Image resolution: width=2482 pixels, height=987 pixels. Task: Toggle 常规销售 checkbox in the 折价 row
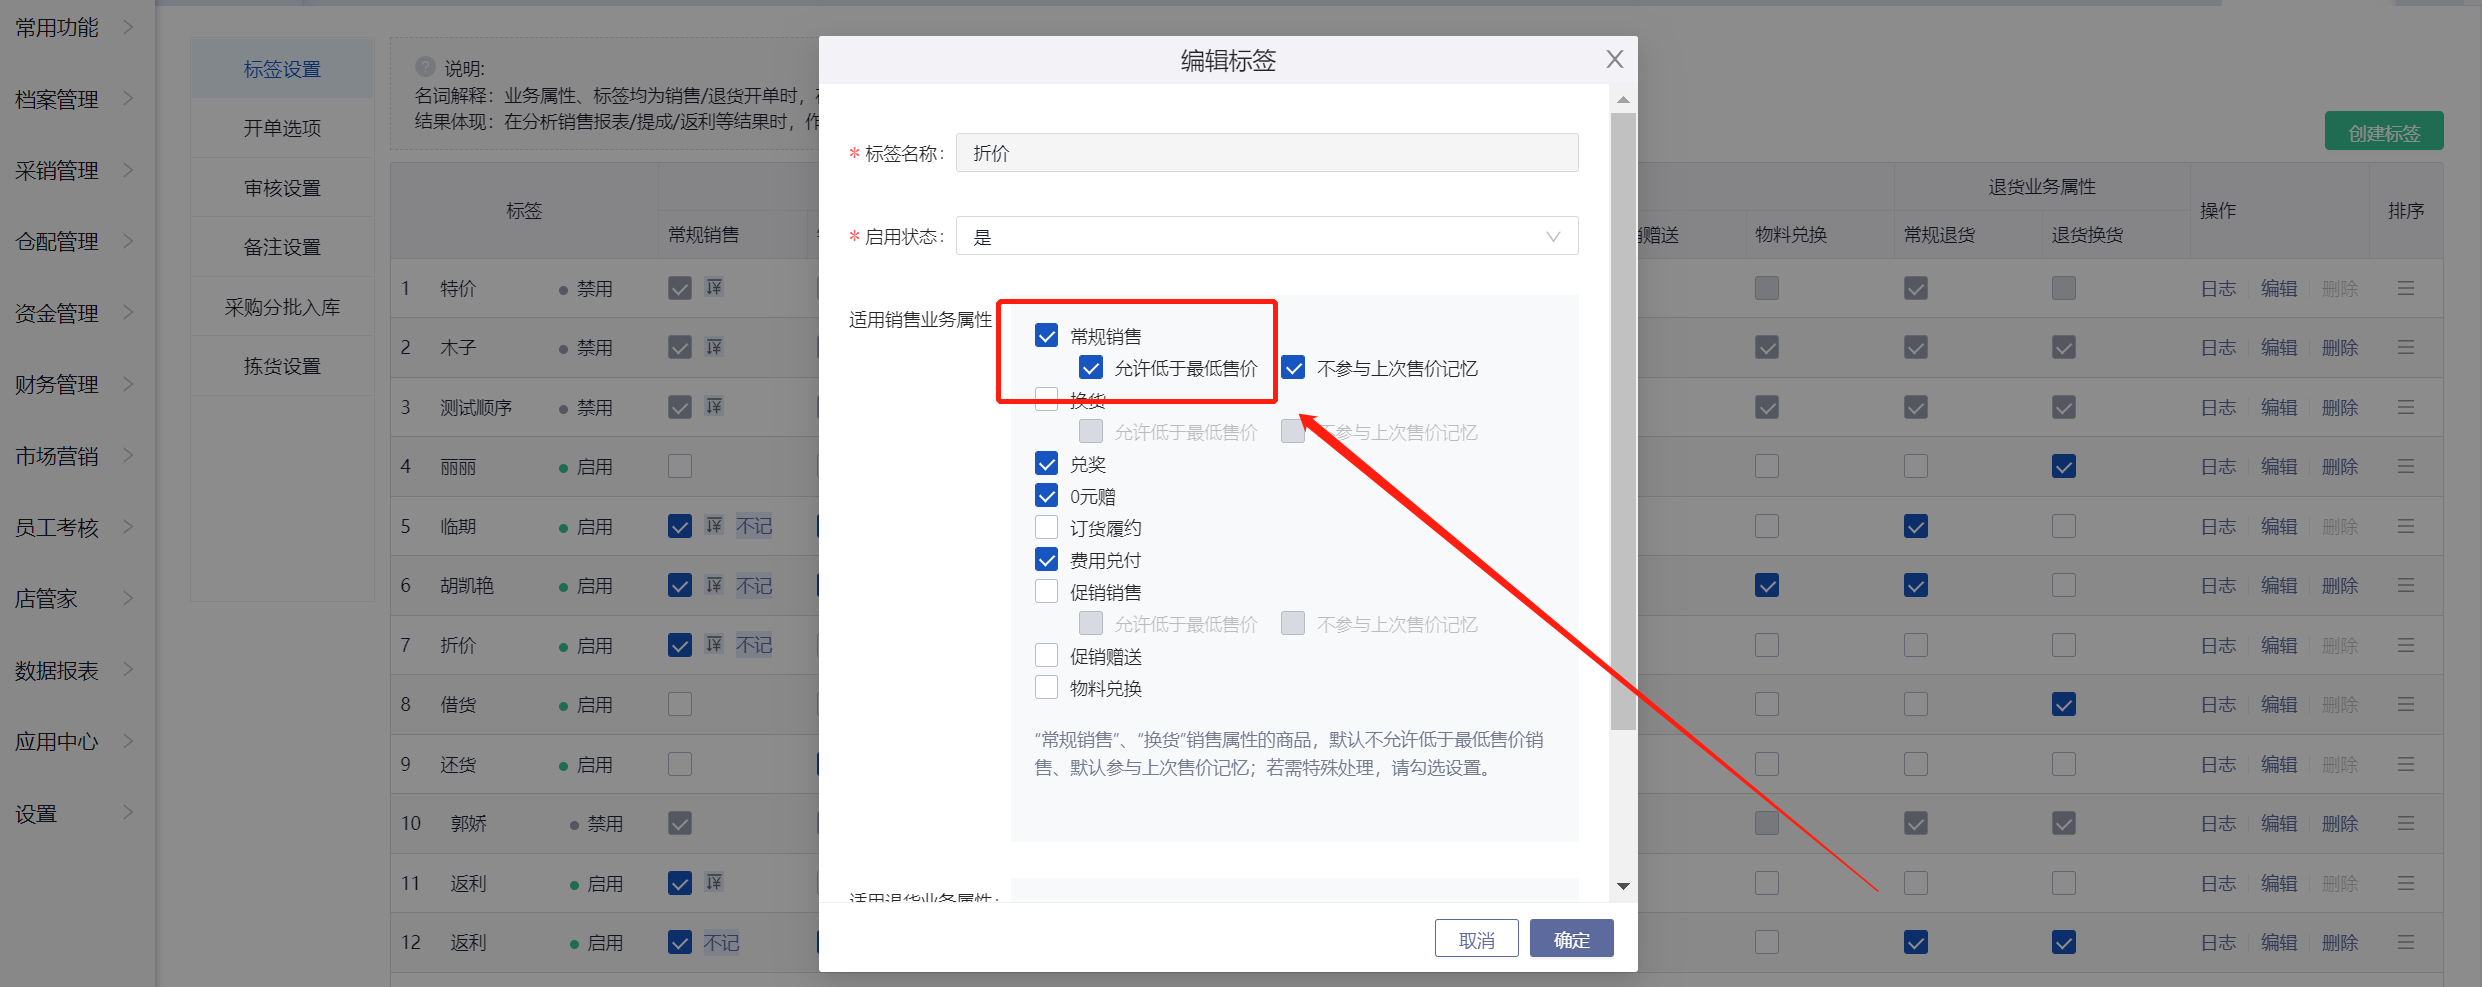[679, 645]
